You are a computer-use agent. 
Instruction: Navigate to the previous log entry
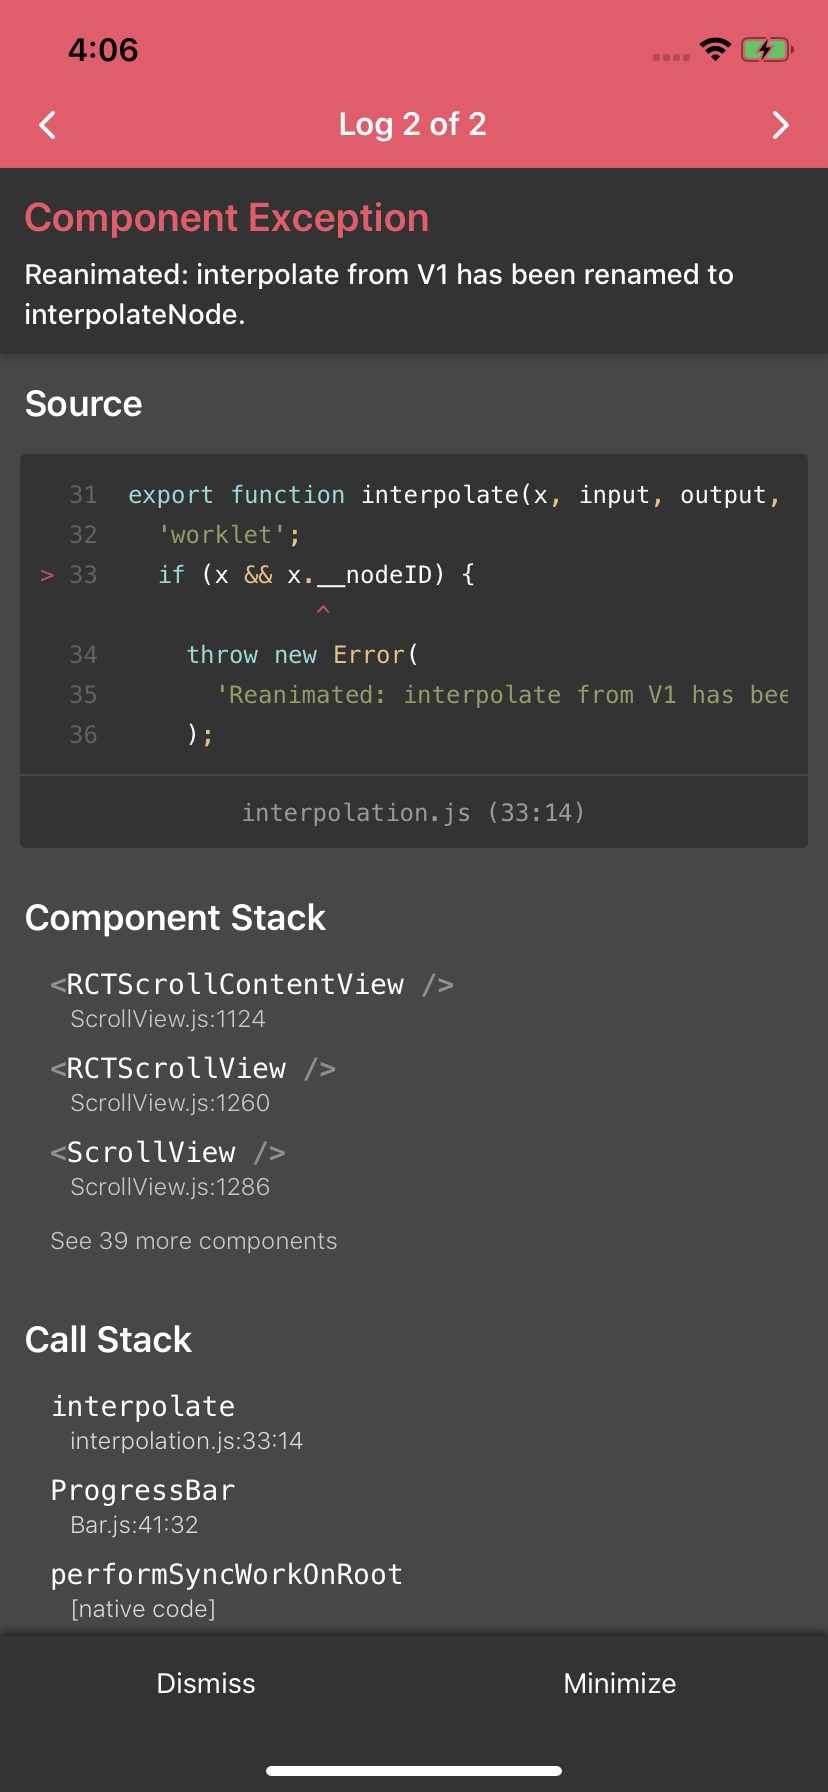click(46, 125)
